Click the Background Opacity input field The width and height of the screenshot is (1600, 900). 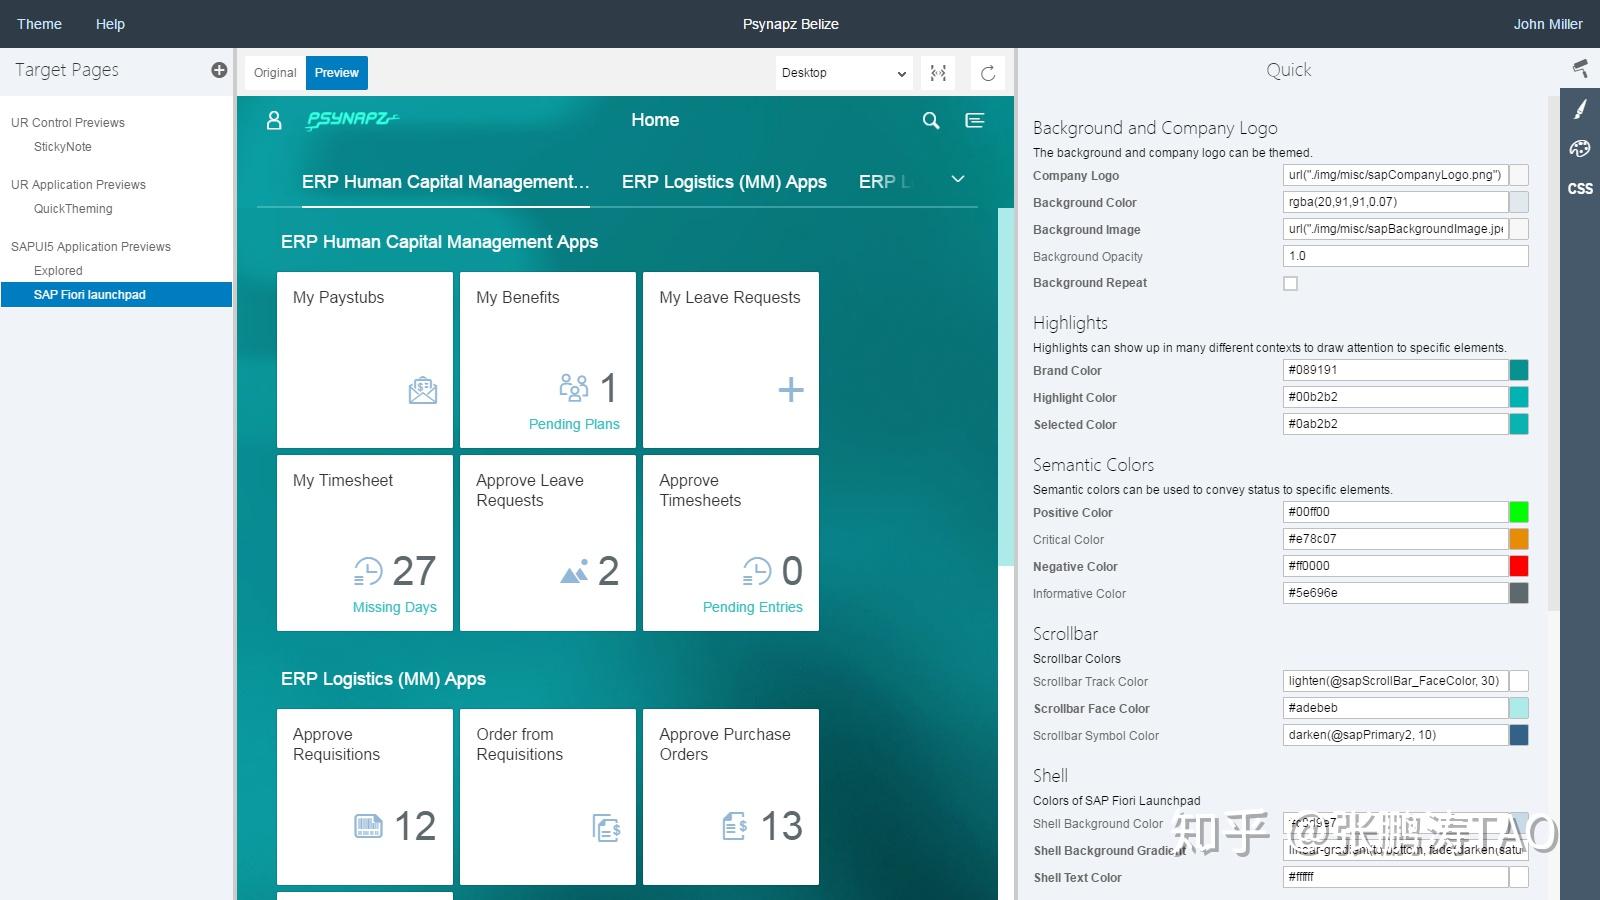[1405, 256]
